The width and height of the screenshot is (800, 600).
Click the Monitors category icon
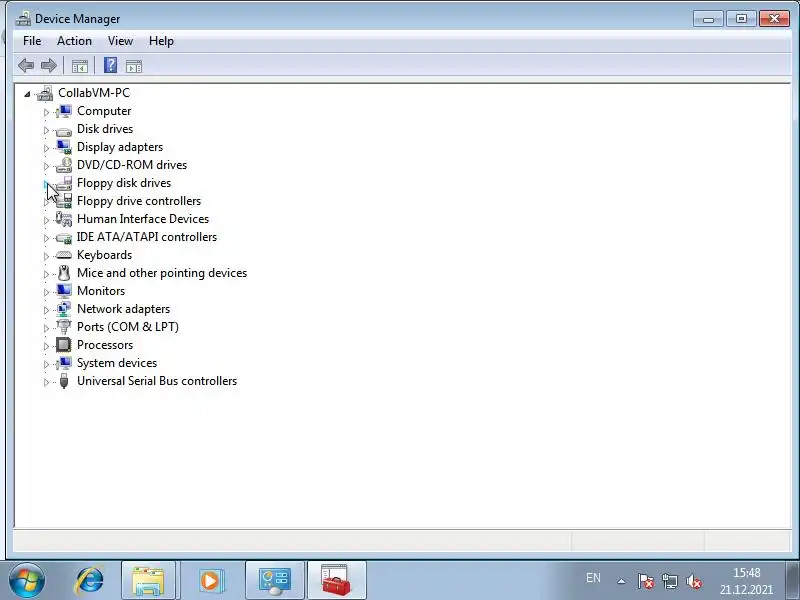64,291
